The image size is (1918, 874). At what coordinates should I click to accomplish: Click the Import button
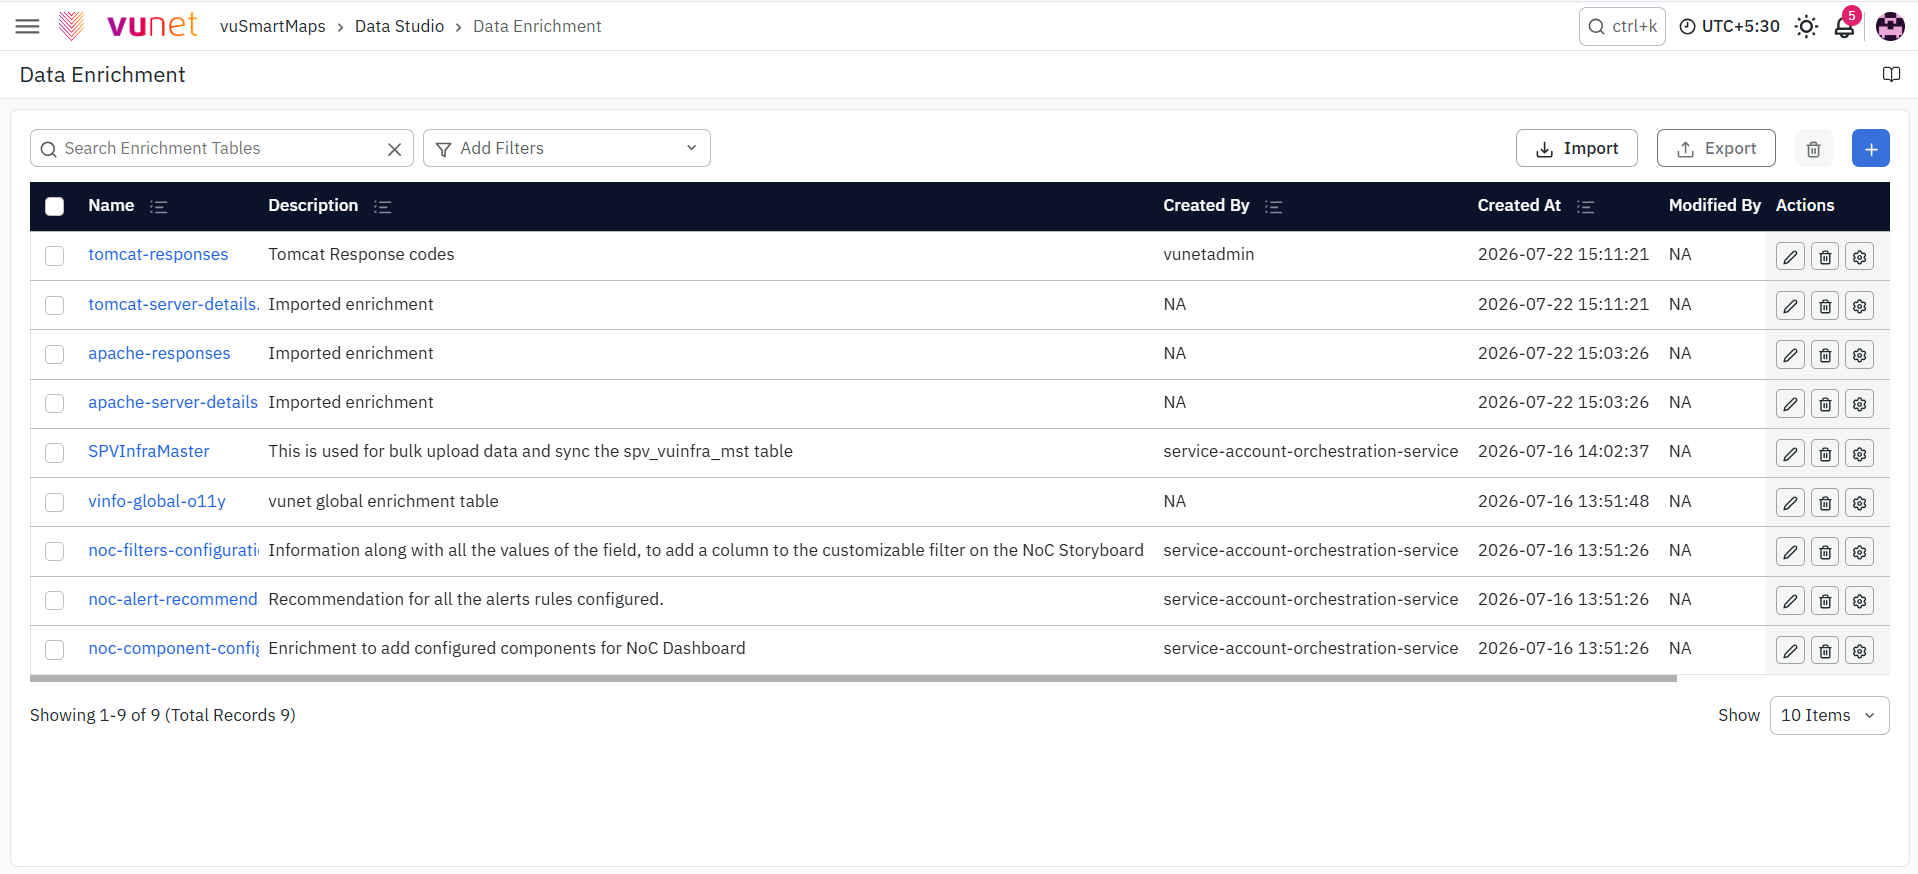1576,148
